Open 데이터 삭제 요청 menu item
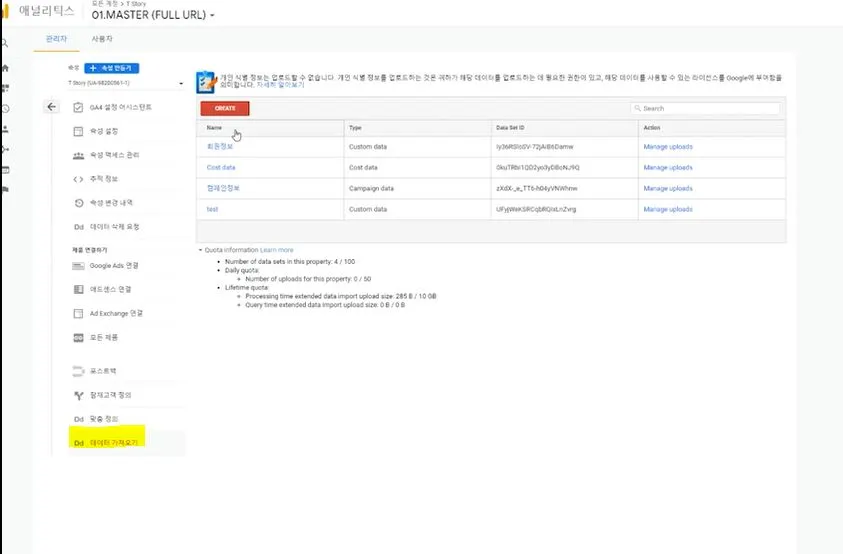 [115, 227]
